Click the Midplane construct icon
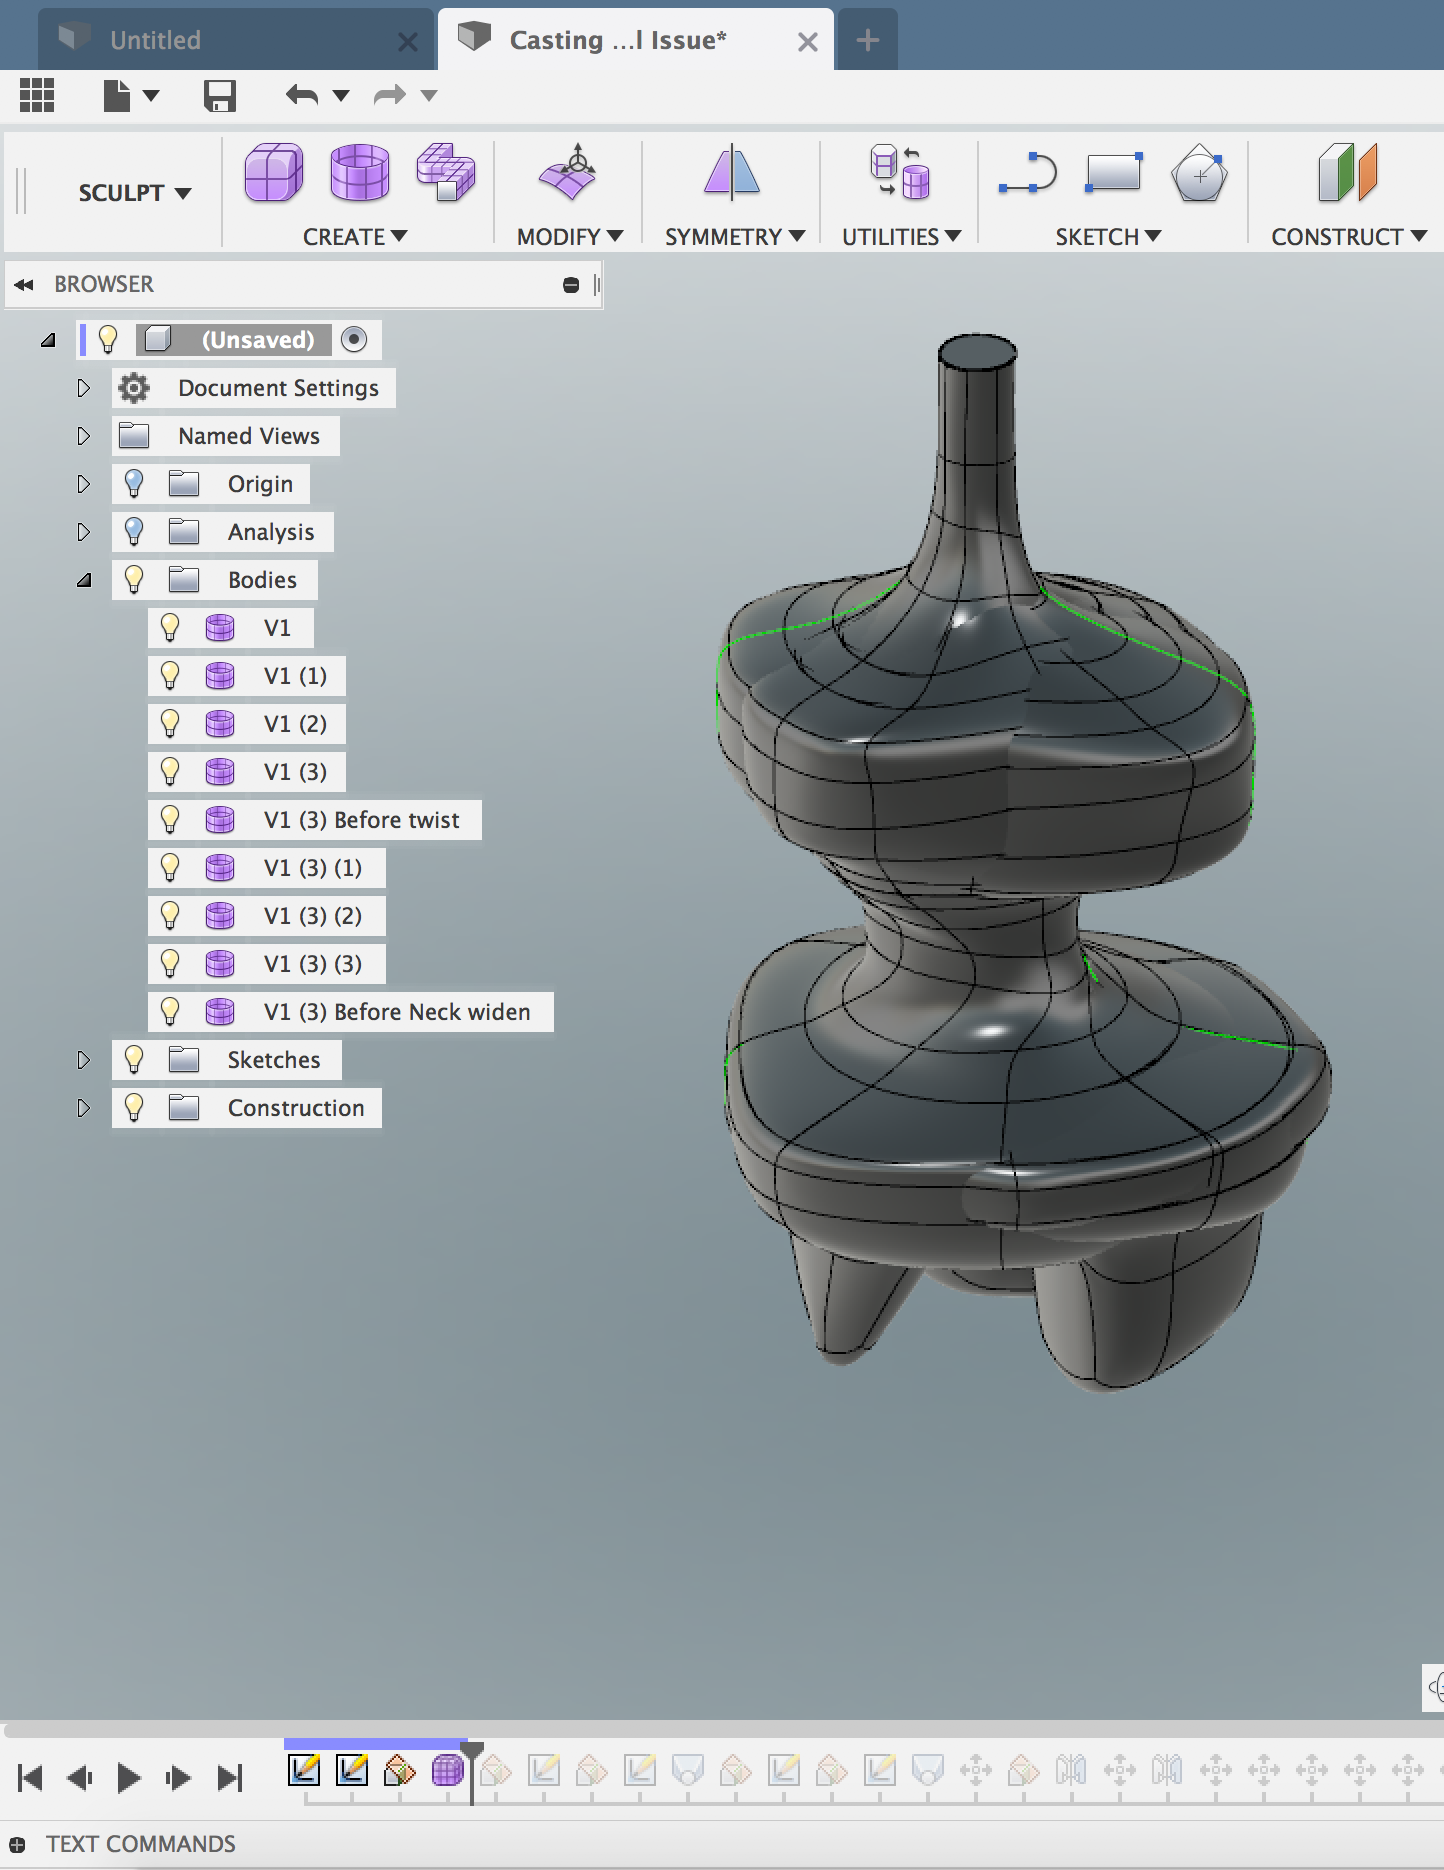The width and height of the screenshot is (1444, 1870). coord(1347,173)
